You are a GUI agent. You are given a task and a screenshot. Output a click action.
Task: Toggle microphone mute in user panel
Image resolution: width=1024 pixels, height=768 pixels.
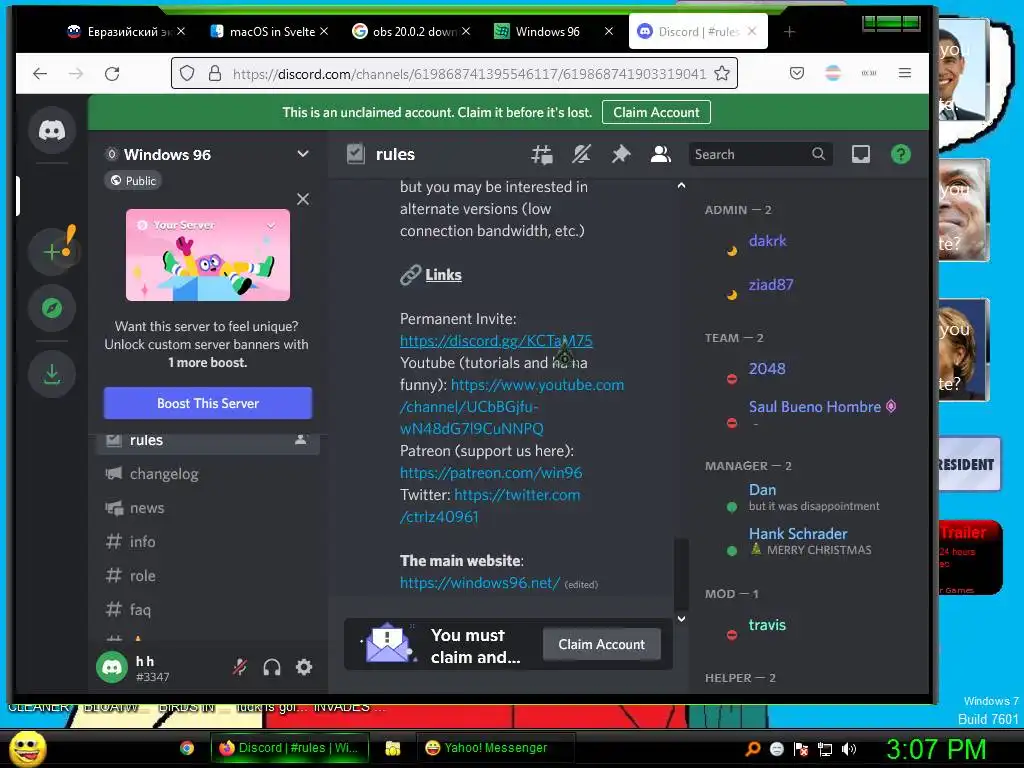pyautogui.click(x=240, y=667)
